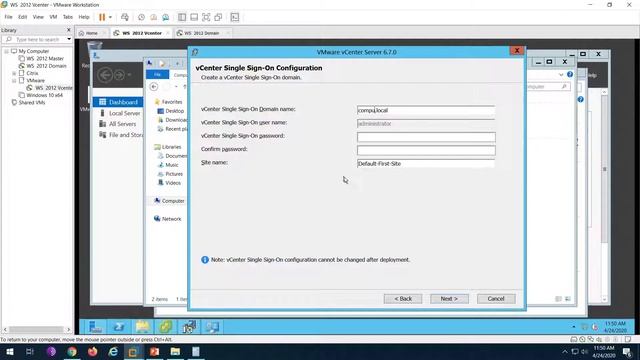Open the library search filter dropdown
The image size is (640, 360).
(69, 40)
